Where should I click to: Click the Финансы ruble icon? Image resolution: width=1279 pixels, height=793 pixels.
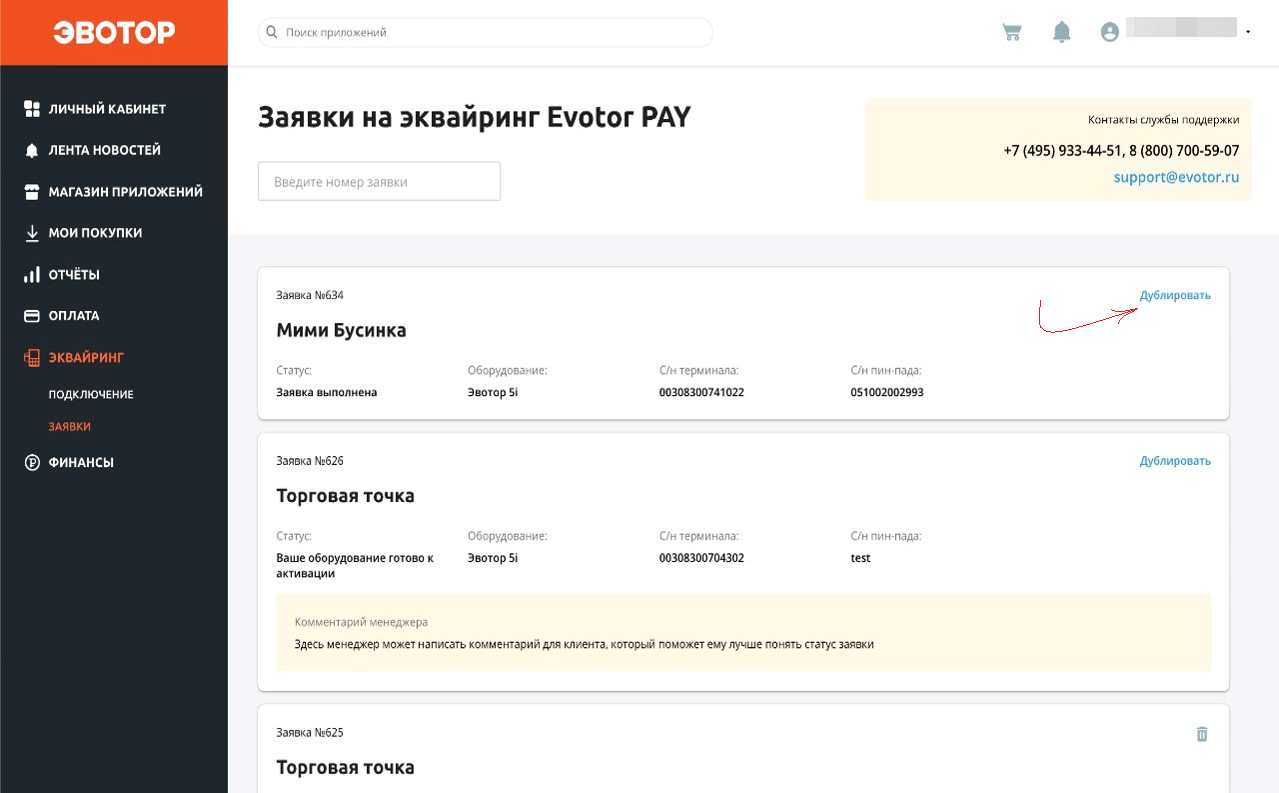(32, 462)
